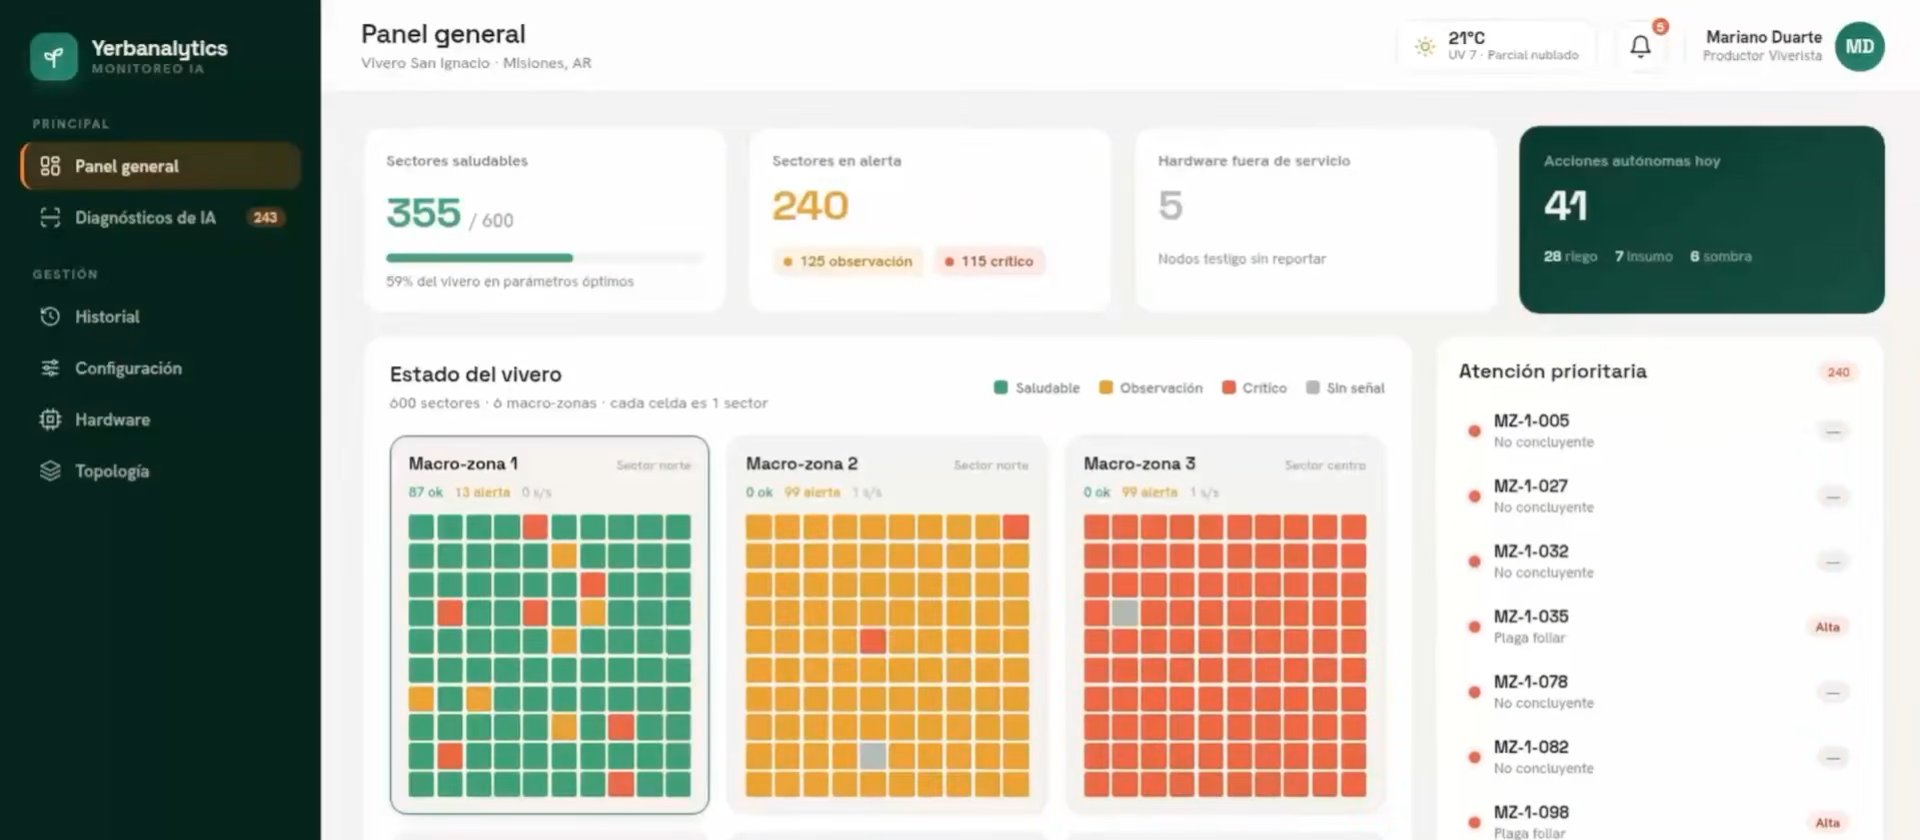Open the Configuración section
This screenshot has width=1920, height=840.
coord(160,368)
